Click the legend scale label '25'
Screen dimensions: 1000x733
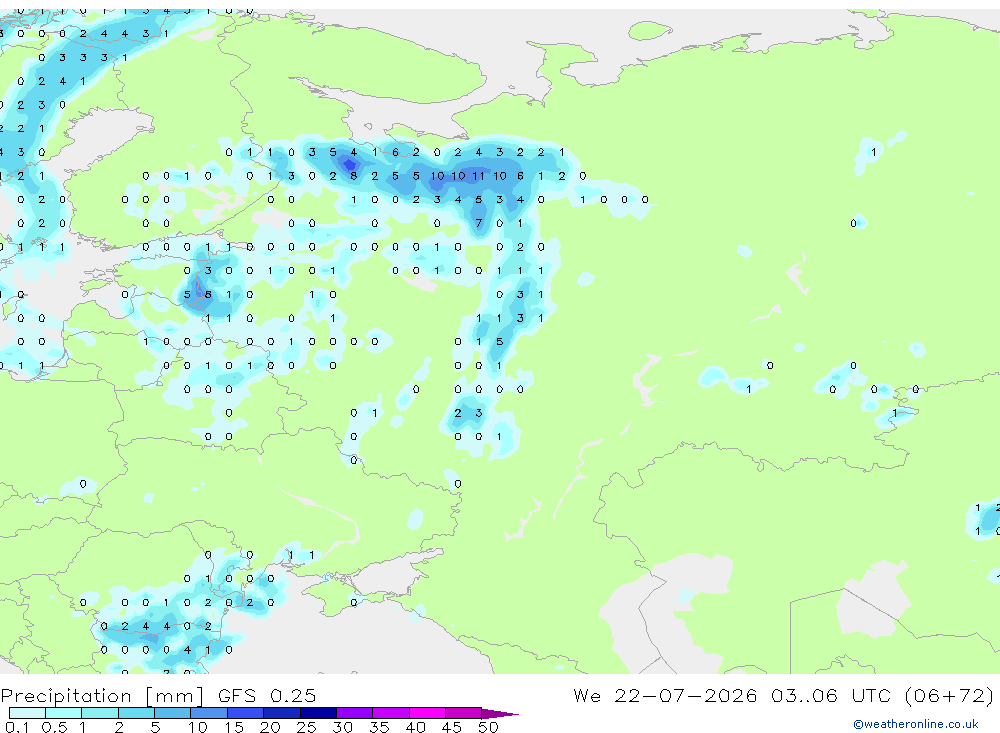pyautogui.click(x=306, y=727)
